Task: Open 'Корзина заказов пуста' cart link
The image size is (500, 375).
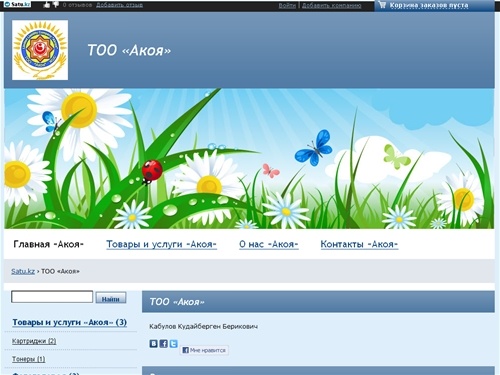Action: pos(429,5)
